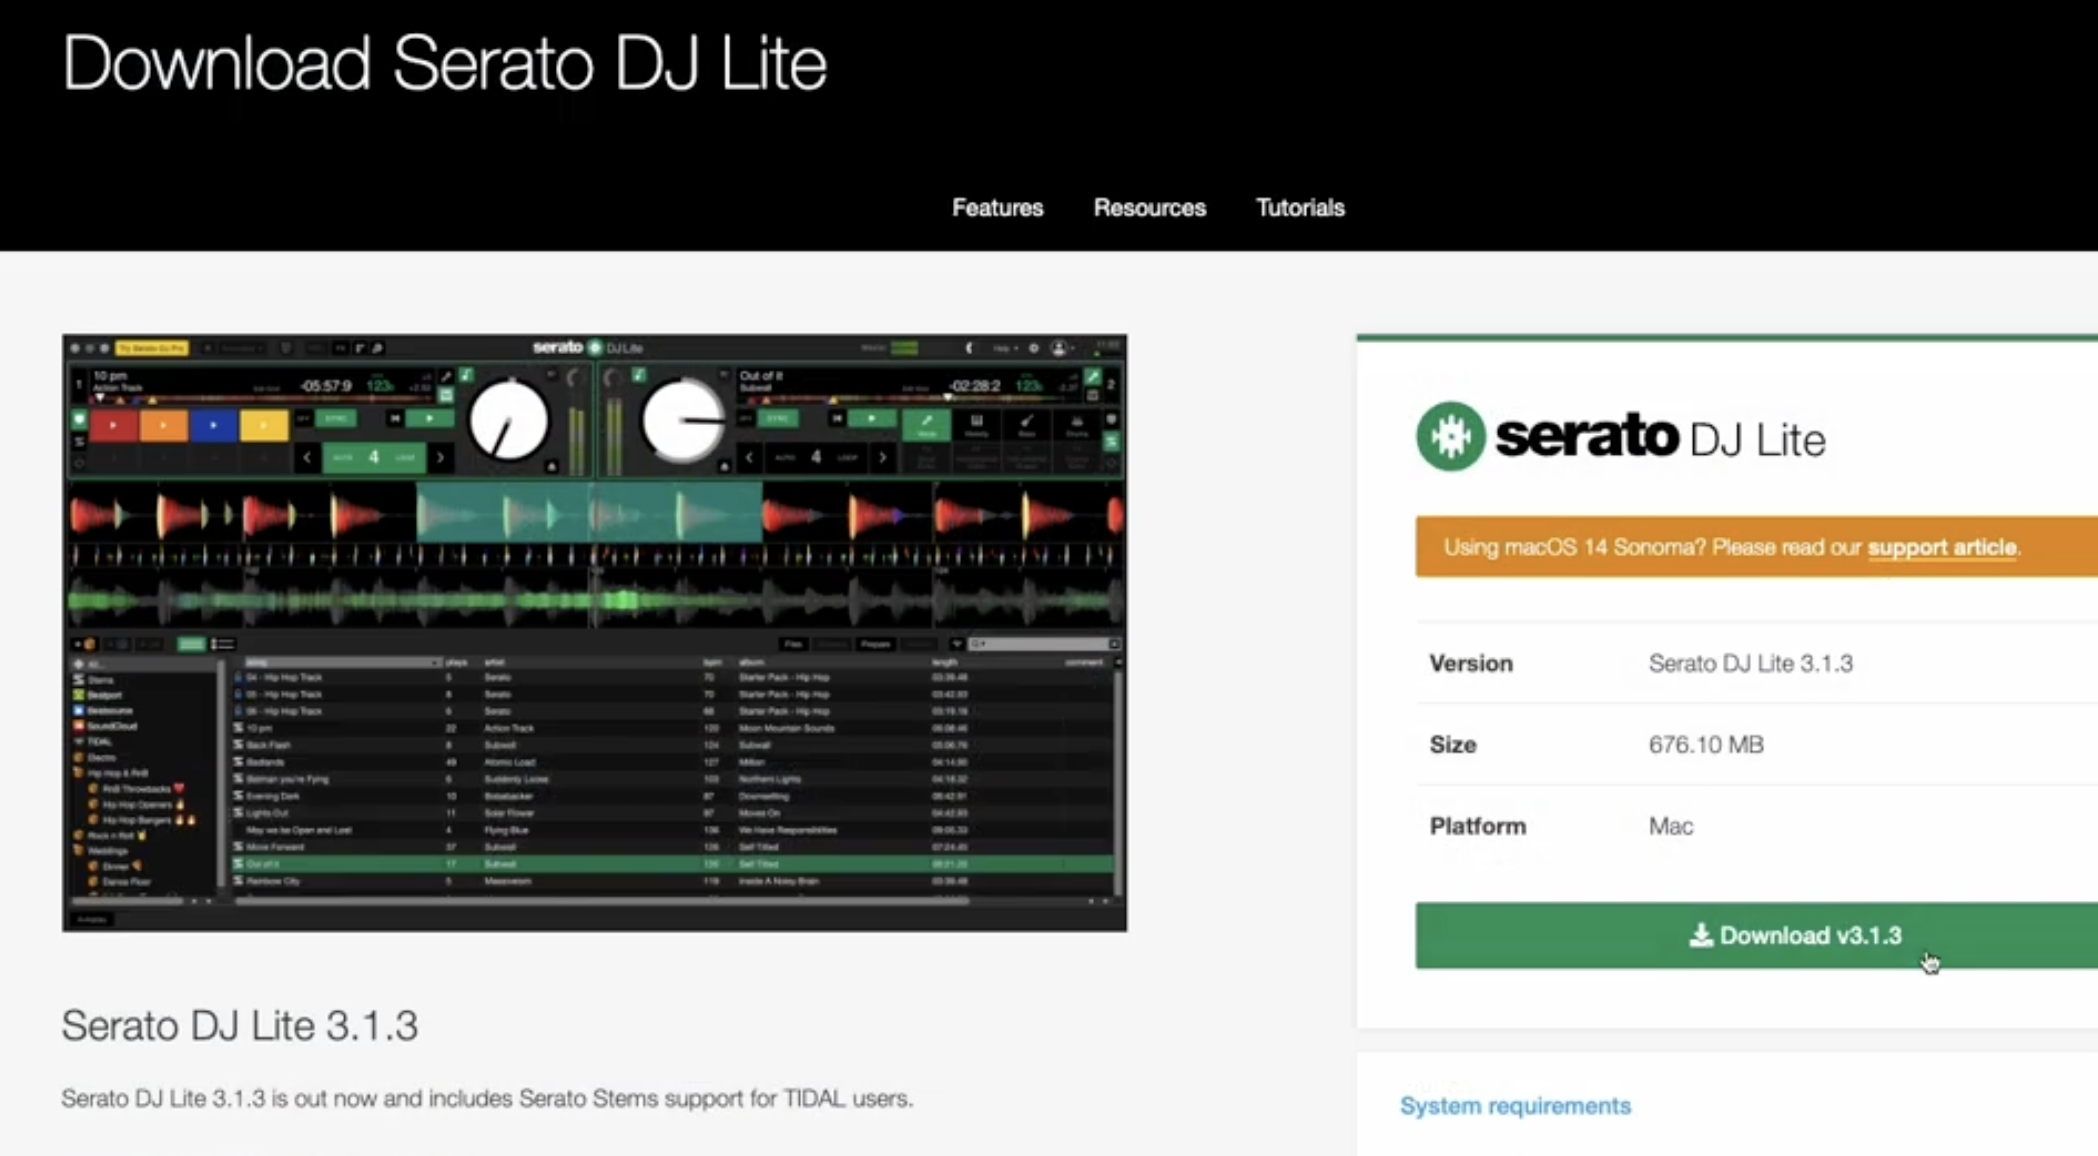Toggle the SYNC button on deck 1
Screen dimensions: 2098x1156
(336, 418)
